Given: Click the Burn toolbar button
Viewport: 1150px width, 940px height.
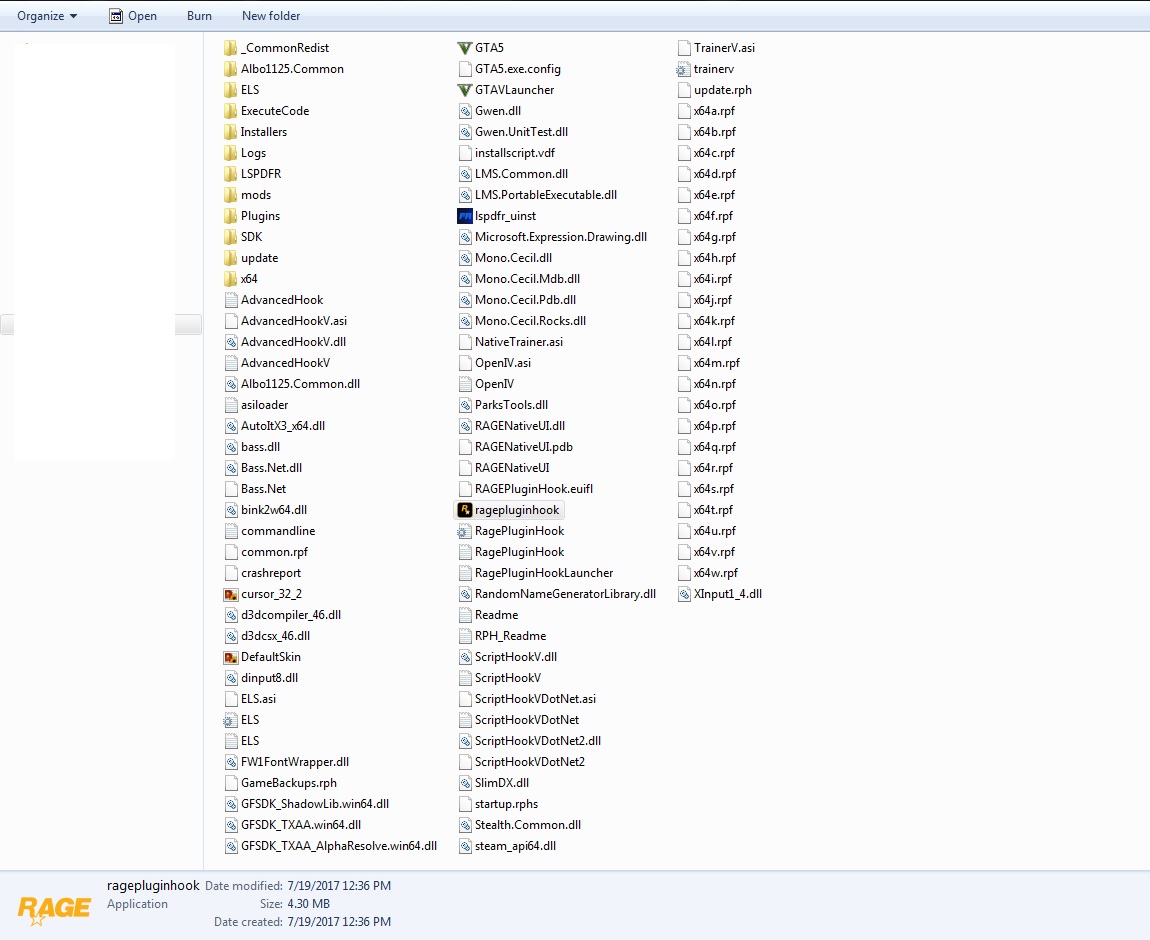Looking at the screenshot, I should (x=199, y=16).
